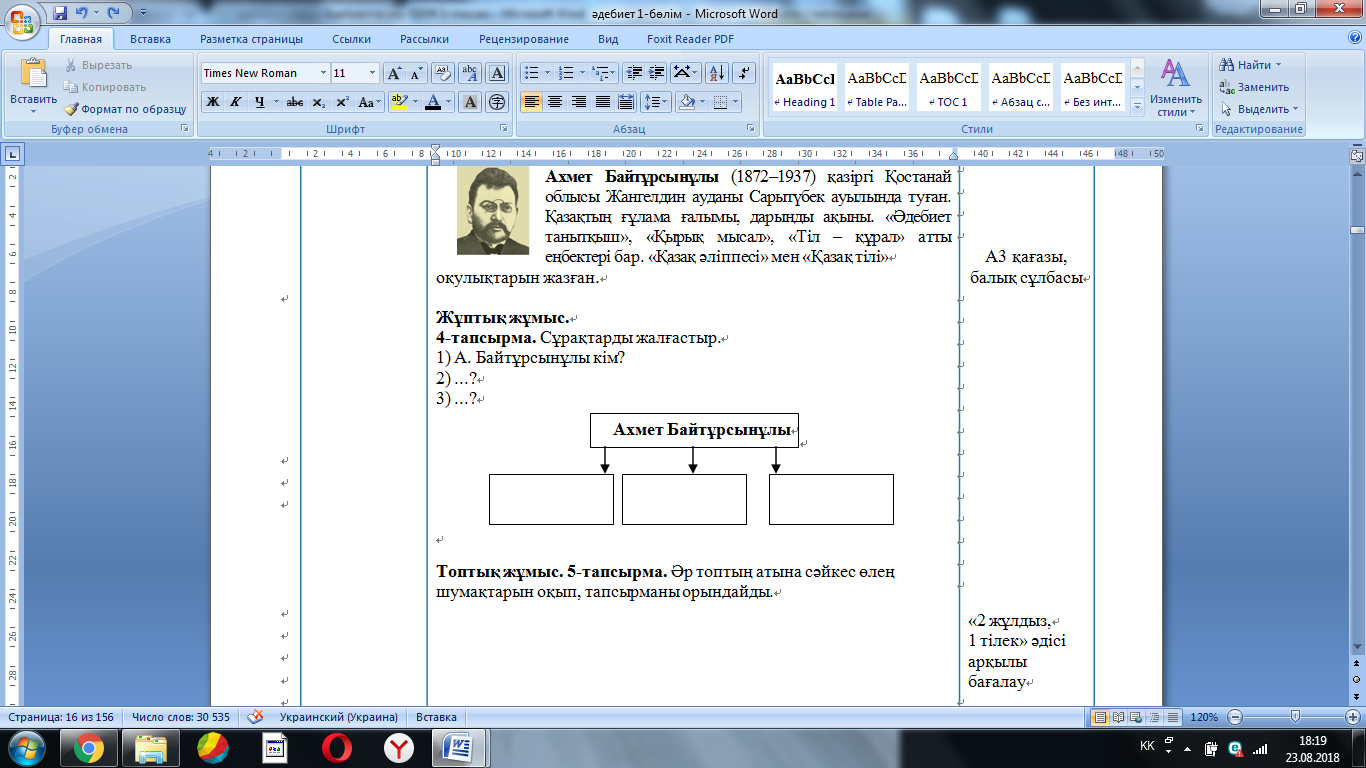Toggle bold formatting (Ж)
Image resolution: width=1366 pixels, height=768 pixels.
[212, 102]
